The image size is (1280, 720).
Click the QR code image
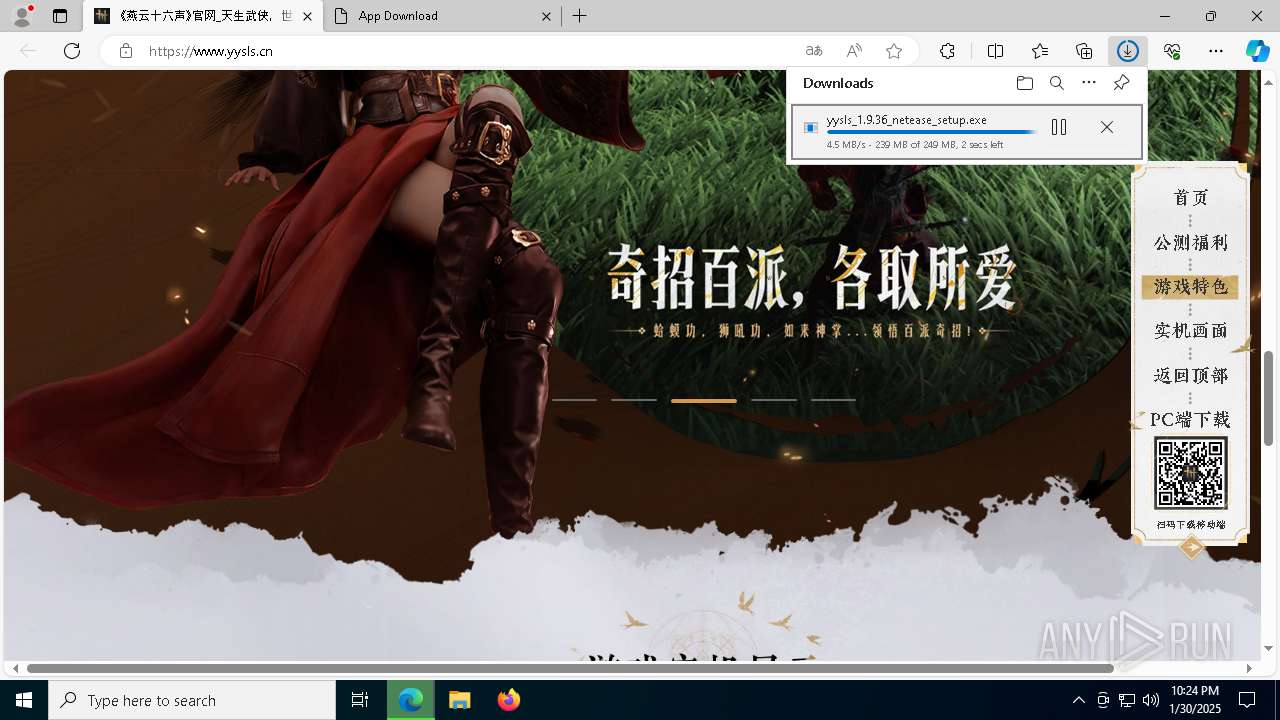pos(1191,474)
